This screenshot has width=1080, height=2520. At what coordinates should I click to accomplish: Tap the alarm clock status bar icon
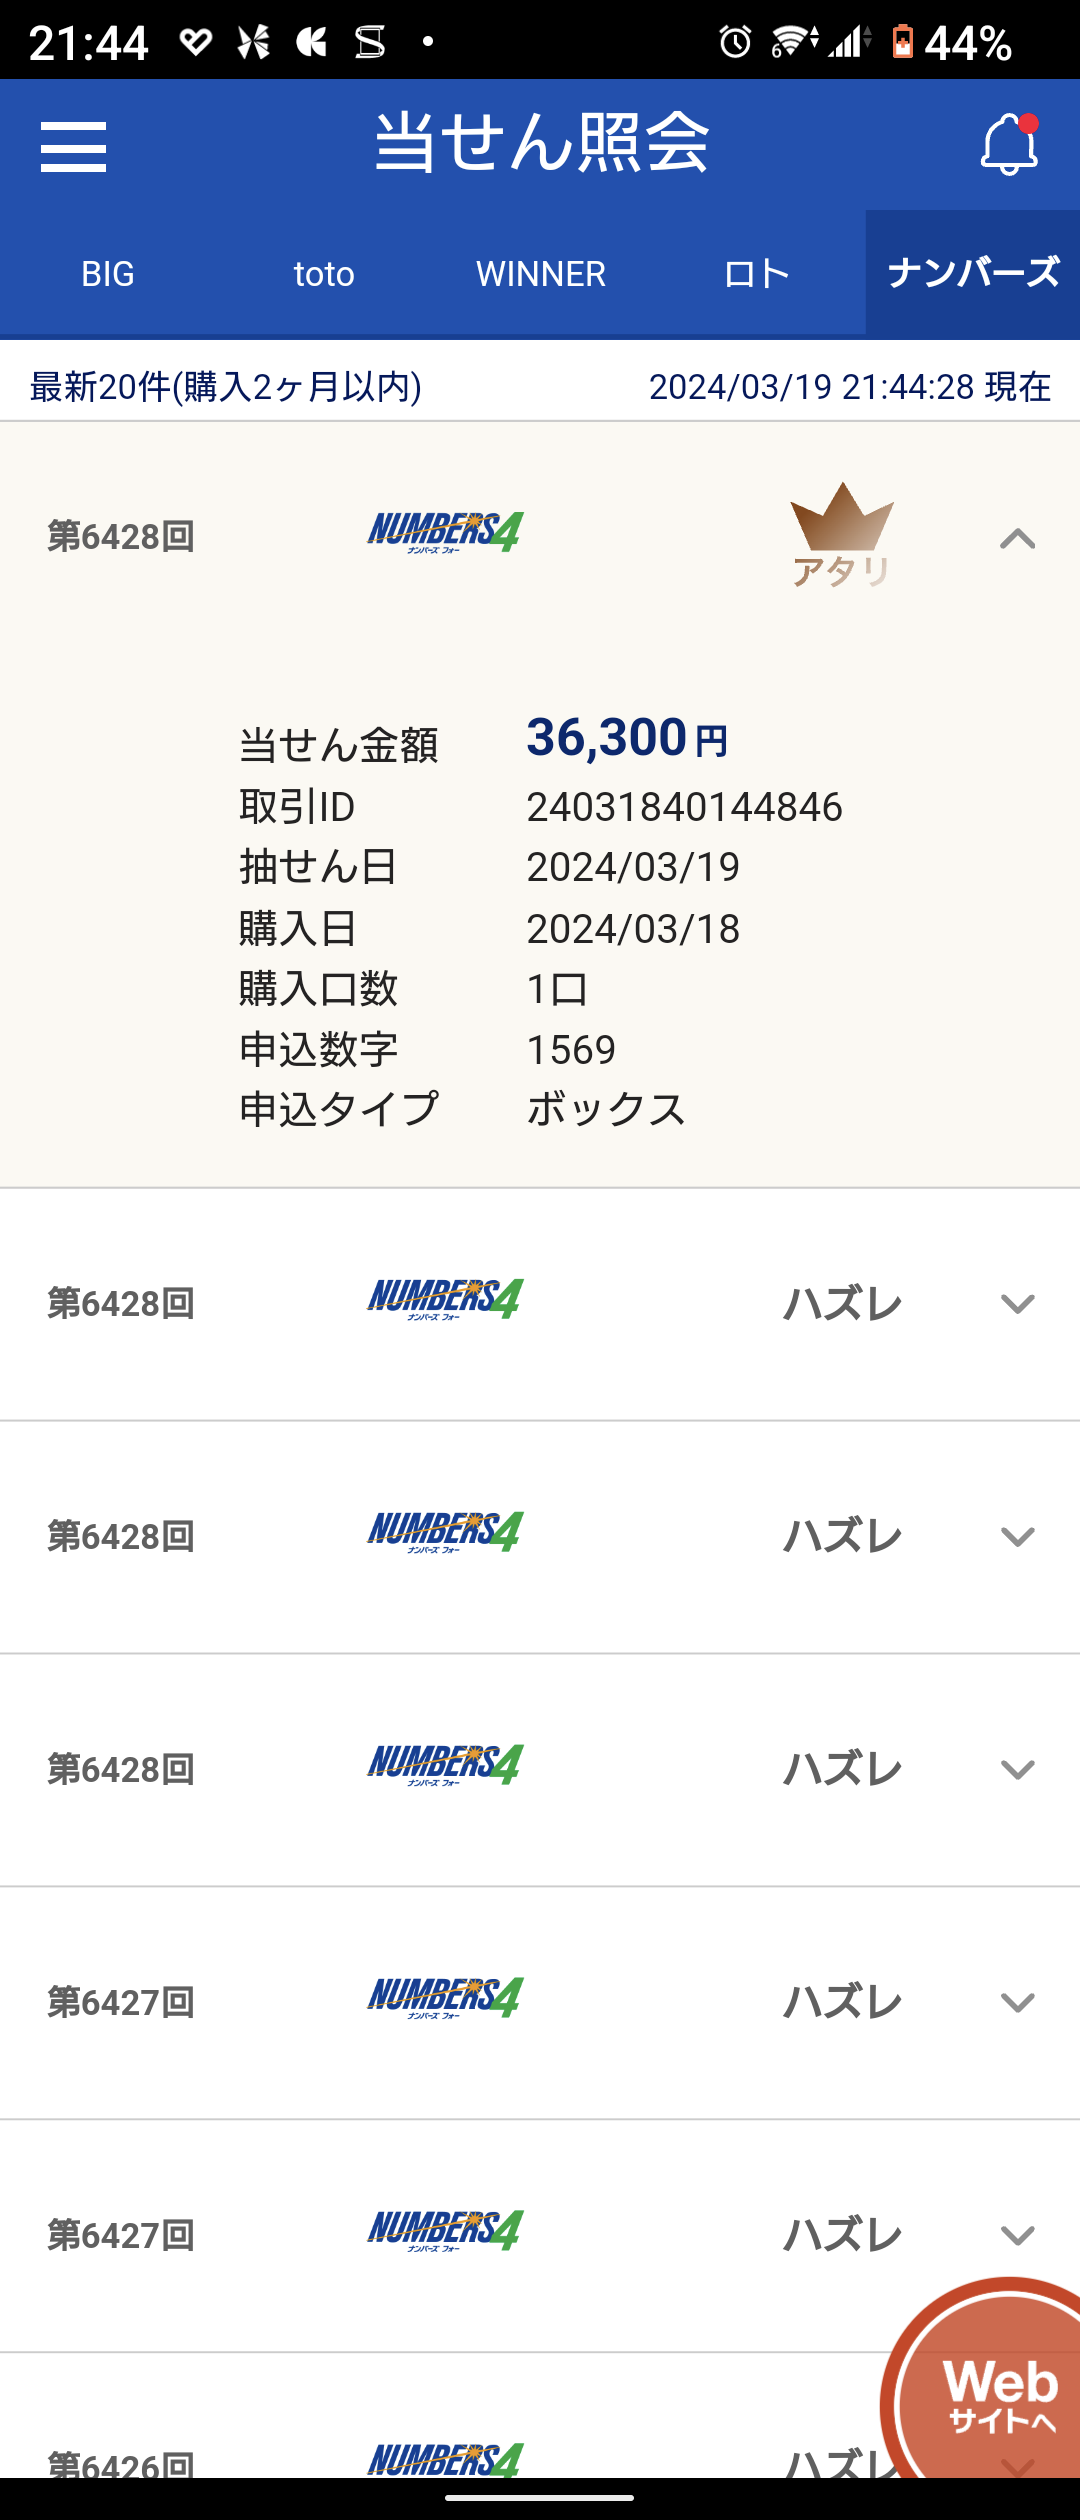[735, 42]
